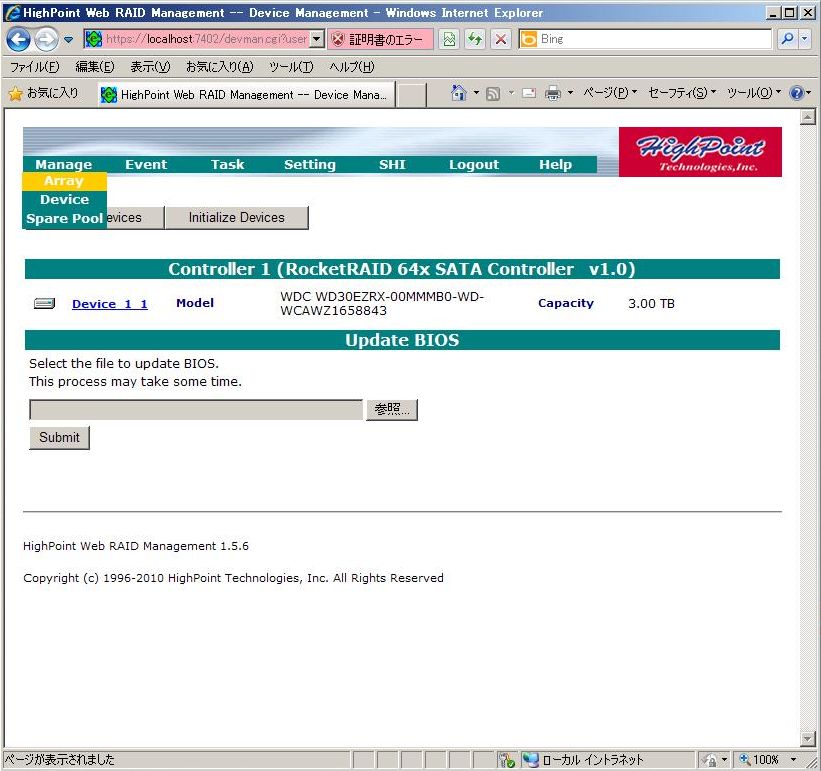Select Spare Pool from the Manage submenu
The image size is (821, 771).
click(64, 218)
